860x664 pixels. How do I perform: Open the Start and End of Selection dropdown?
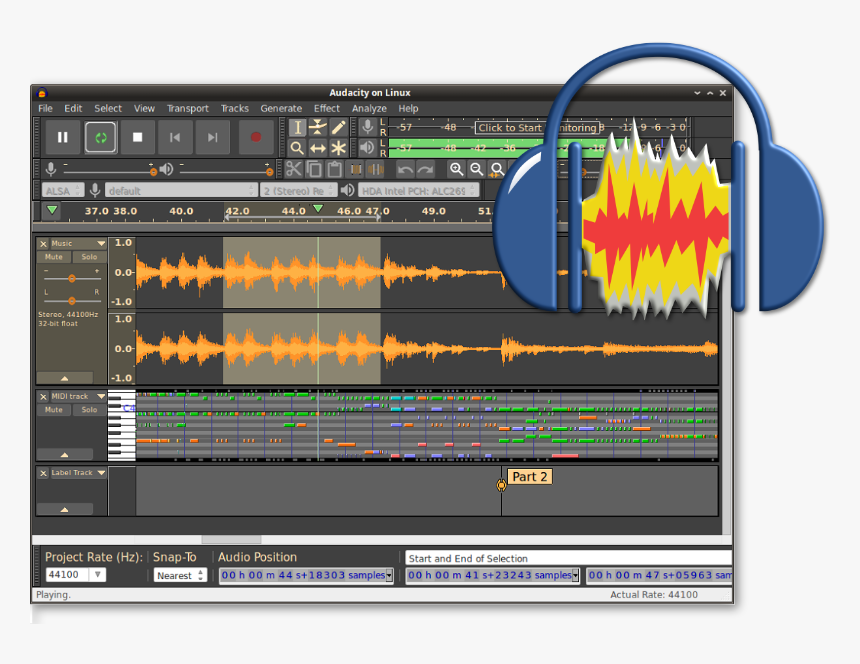click(568, 558)
